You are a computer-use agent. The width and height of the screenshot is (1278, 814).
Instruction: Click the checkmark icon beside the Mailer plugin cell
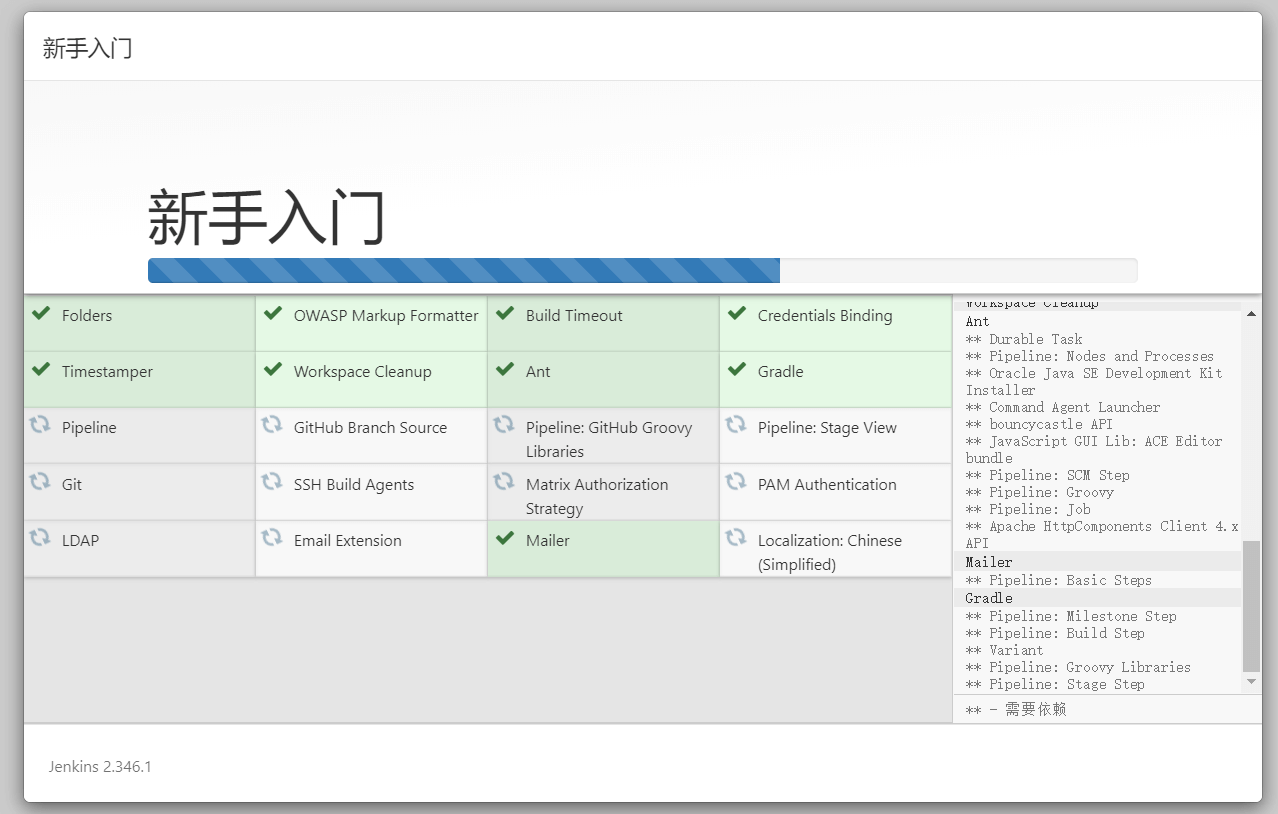click(x=505, y=539)
